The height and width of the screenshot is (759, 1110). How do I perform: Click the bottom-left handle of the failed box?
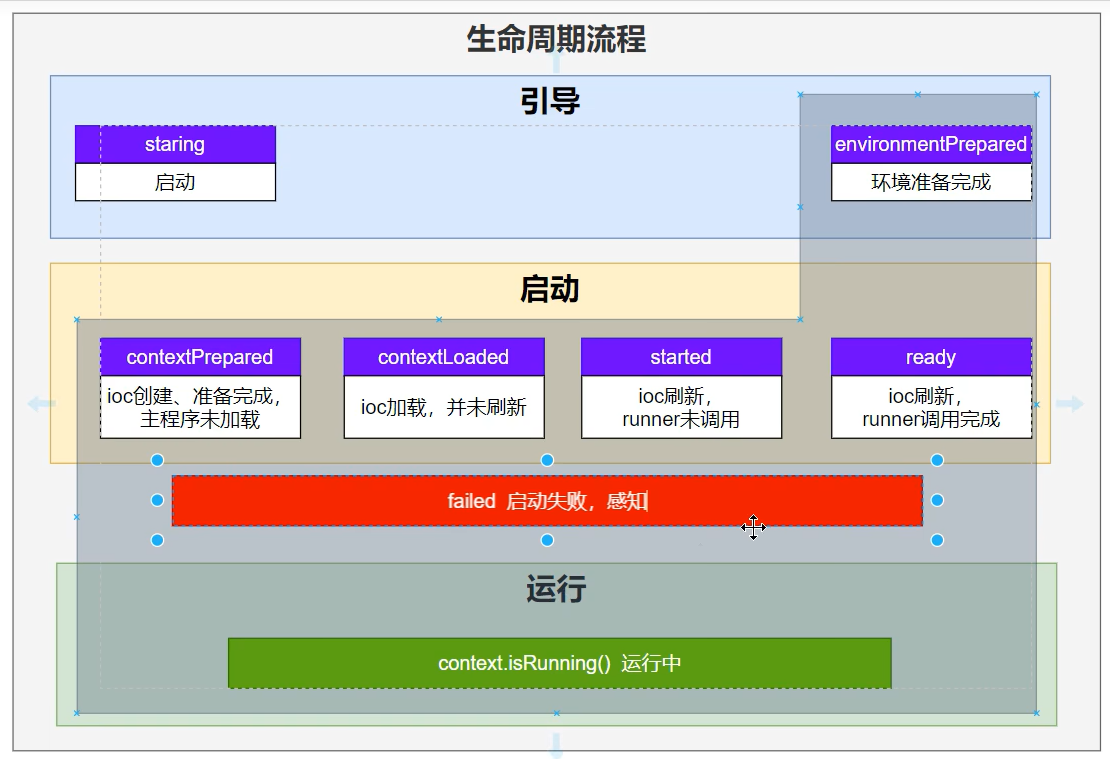point(157,540)
